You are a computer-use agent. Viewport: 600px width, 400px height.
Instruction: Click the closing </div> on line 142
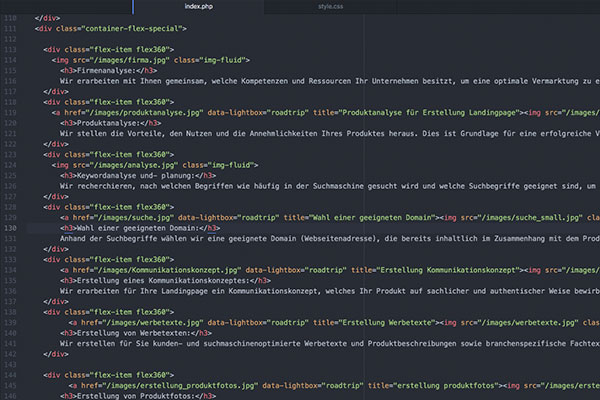[x=56, y=354]
